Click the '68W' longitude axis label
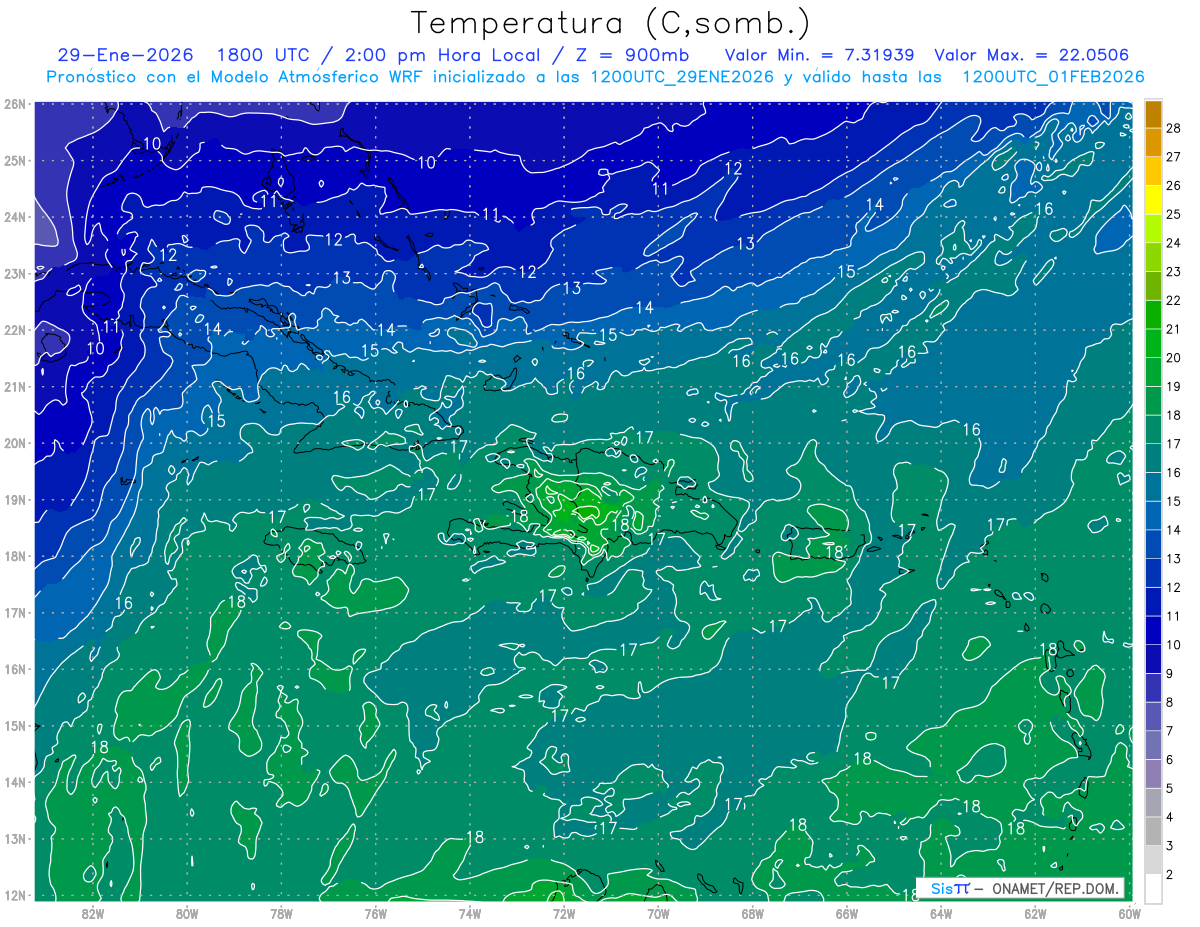 (752, 913)
